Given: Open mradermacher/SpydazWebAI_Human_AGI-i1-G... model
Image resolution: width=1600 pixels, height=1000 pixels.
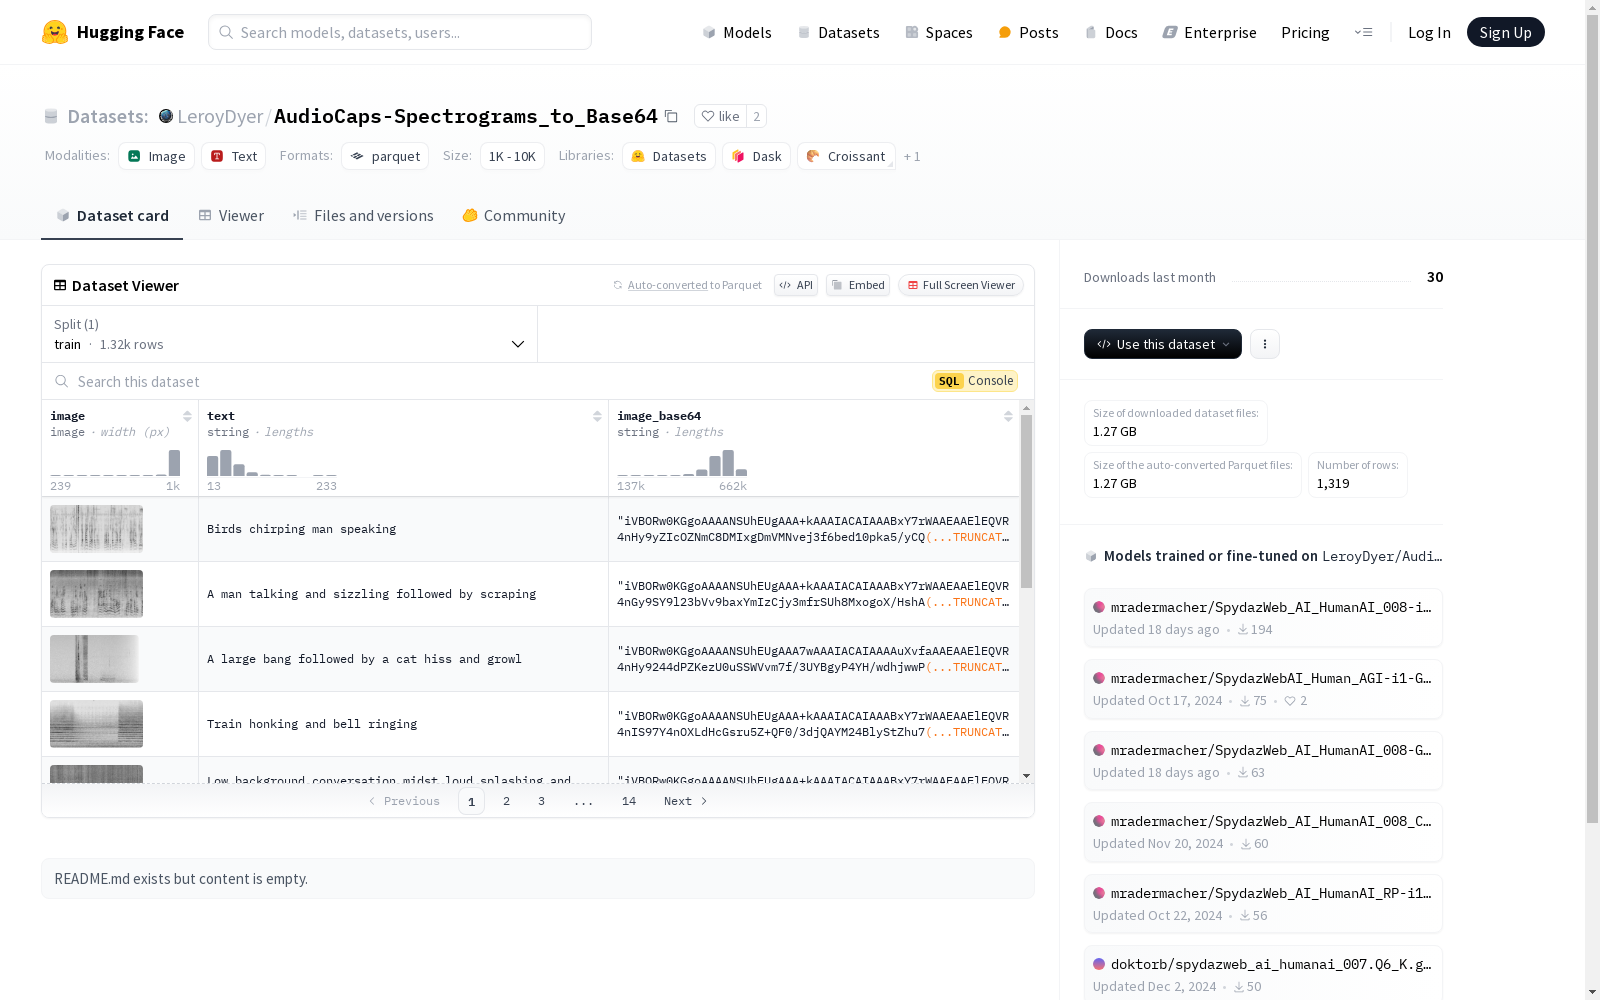Looking at the screenshot, I should point(1263,689).
